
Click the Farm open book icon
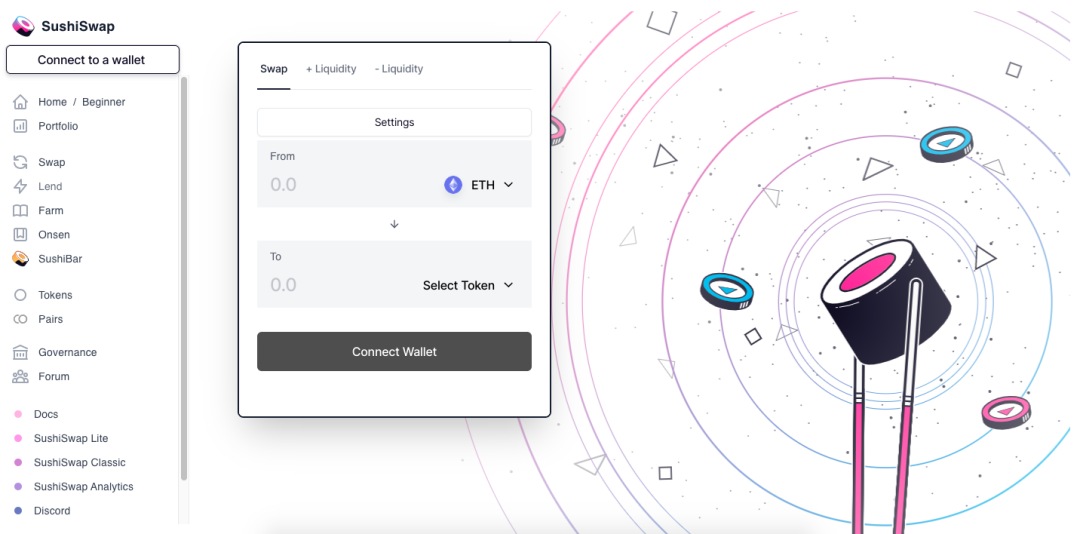[21, 211]
